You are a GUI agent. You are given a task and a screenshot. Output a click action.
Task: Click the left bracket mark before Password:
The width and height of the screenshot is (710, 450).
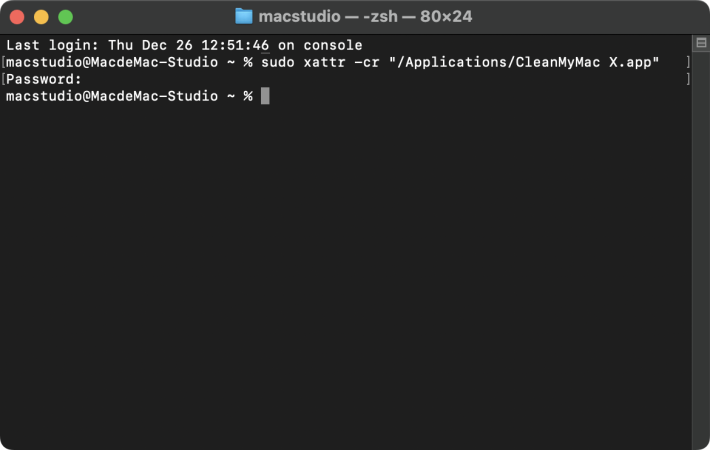pos(3,79)
